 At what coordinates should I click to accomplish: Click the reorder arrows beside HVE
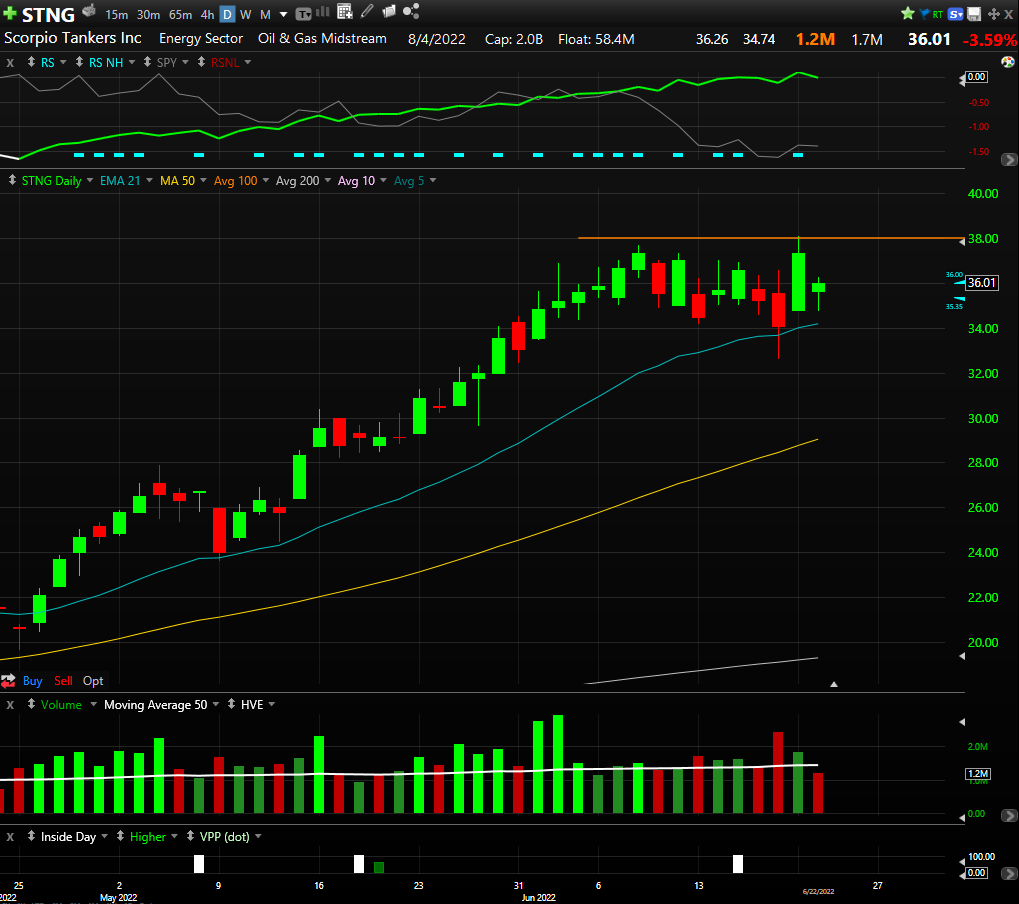pyautogui.click(x=231, y=704)
